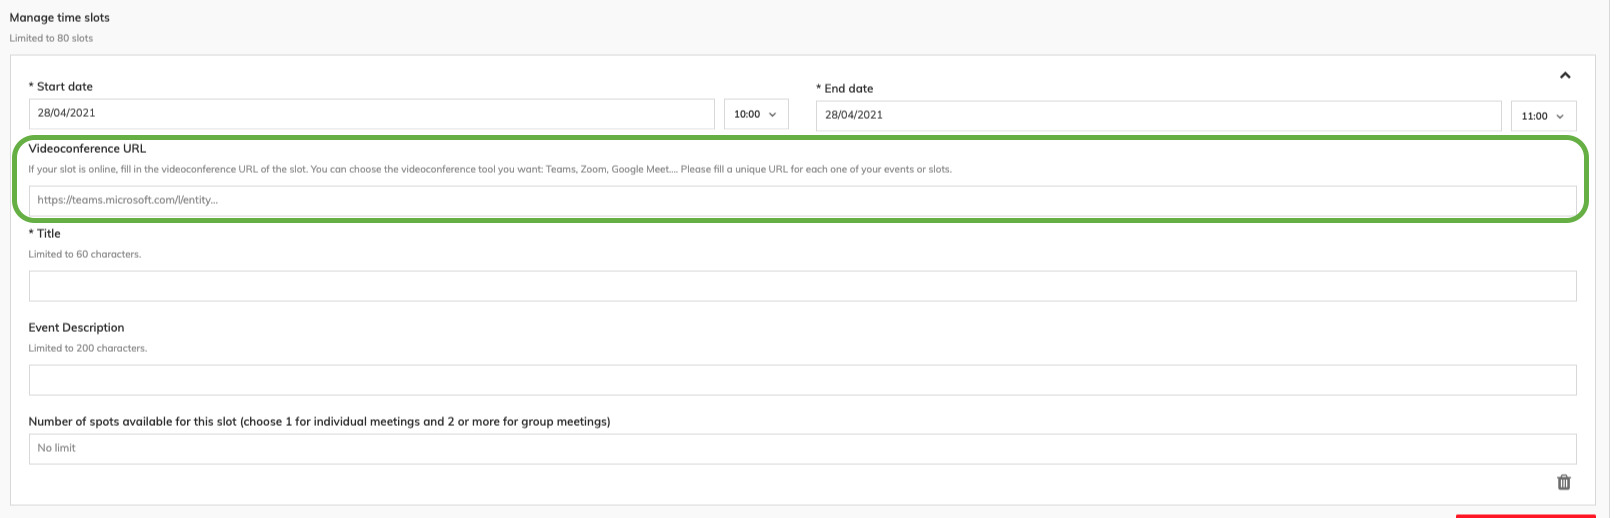
Task: Select the Event Description input field
Action: 801,380
